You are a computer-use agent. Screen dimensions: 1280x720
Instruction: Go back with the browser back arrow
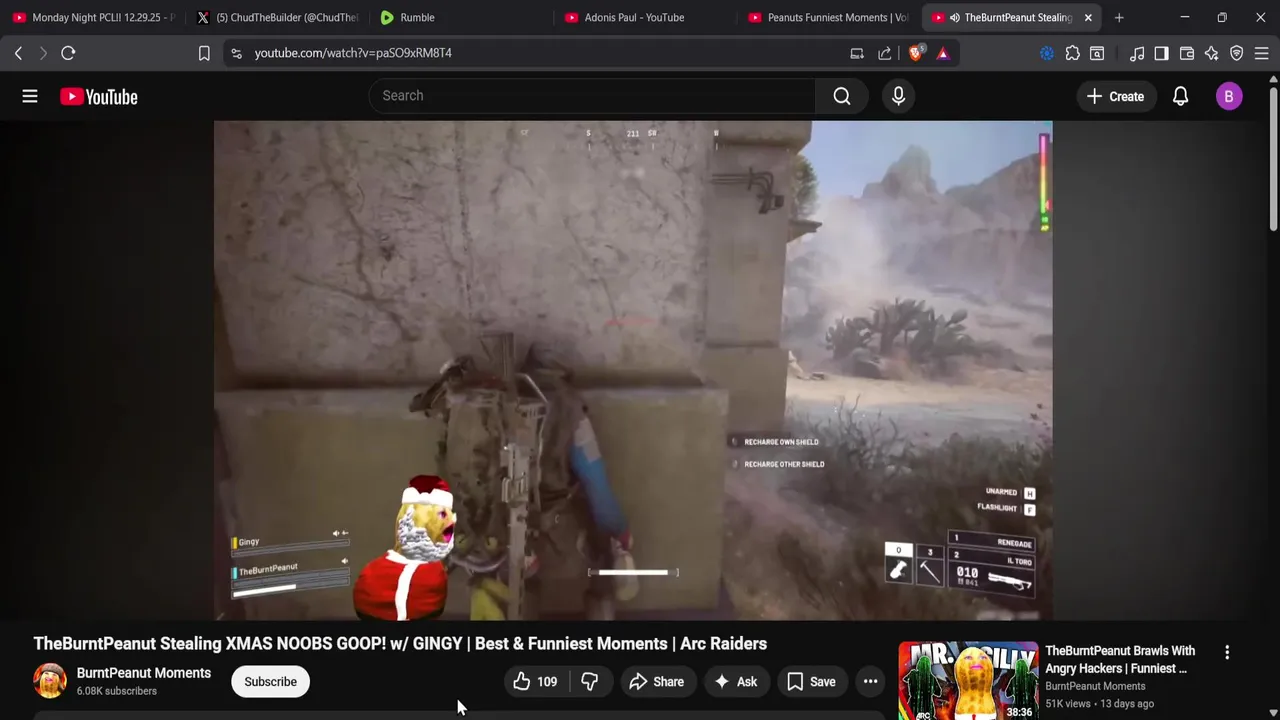[x=18, y=53]
